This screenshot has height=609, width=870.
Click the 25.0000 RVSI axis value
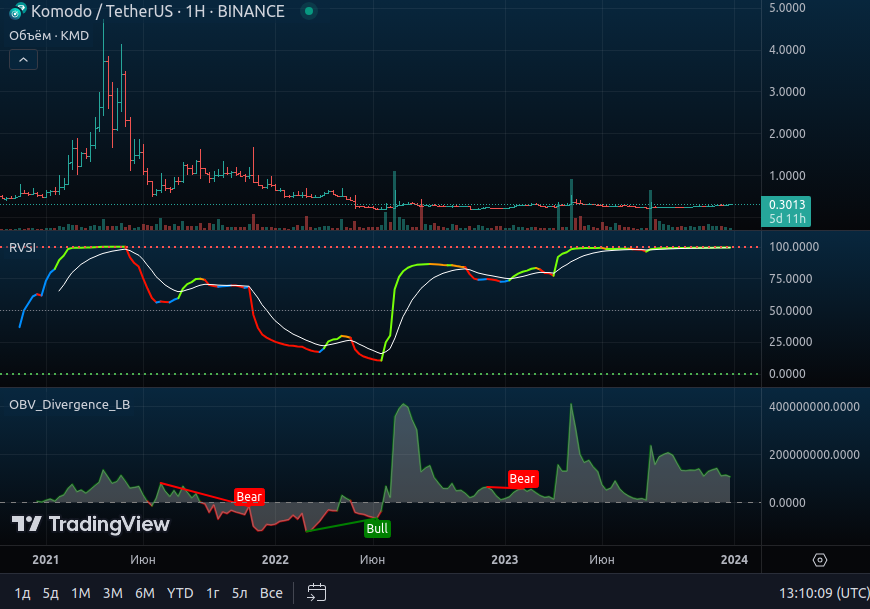click(x=790, y=342)
